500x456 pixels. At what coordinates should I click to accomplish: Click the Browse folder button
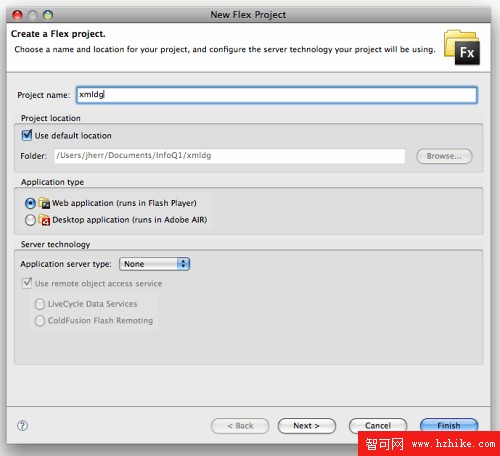tap(444, 156)
